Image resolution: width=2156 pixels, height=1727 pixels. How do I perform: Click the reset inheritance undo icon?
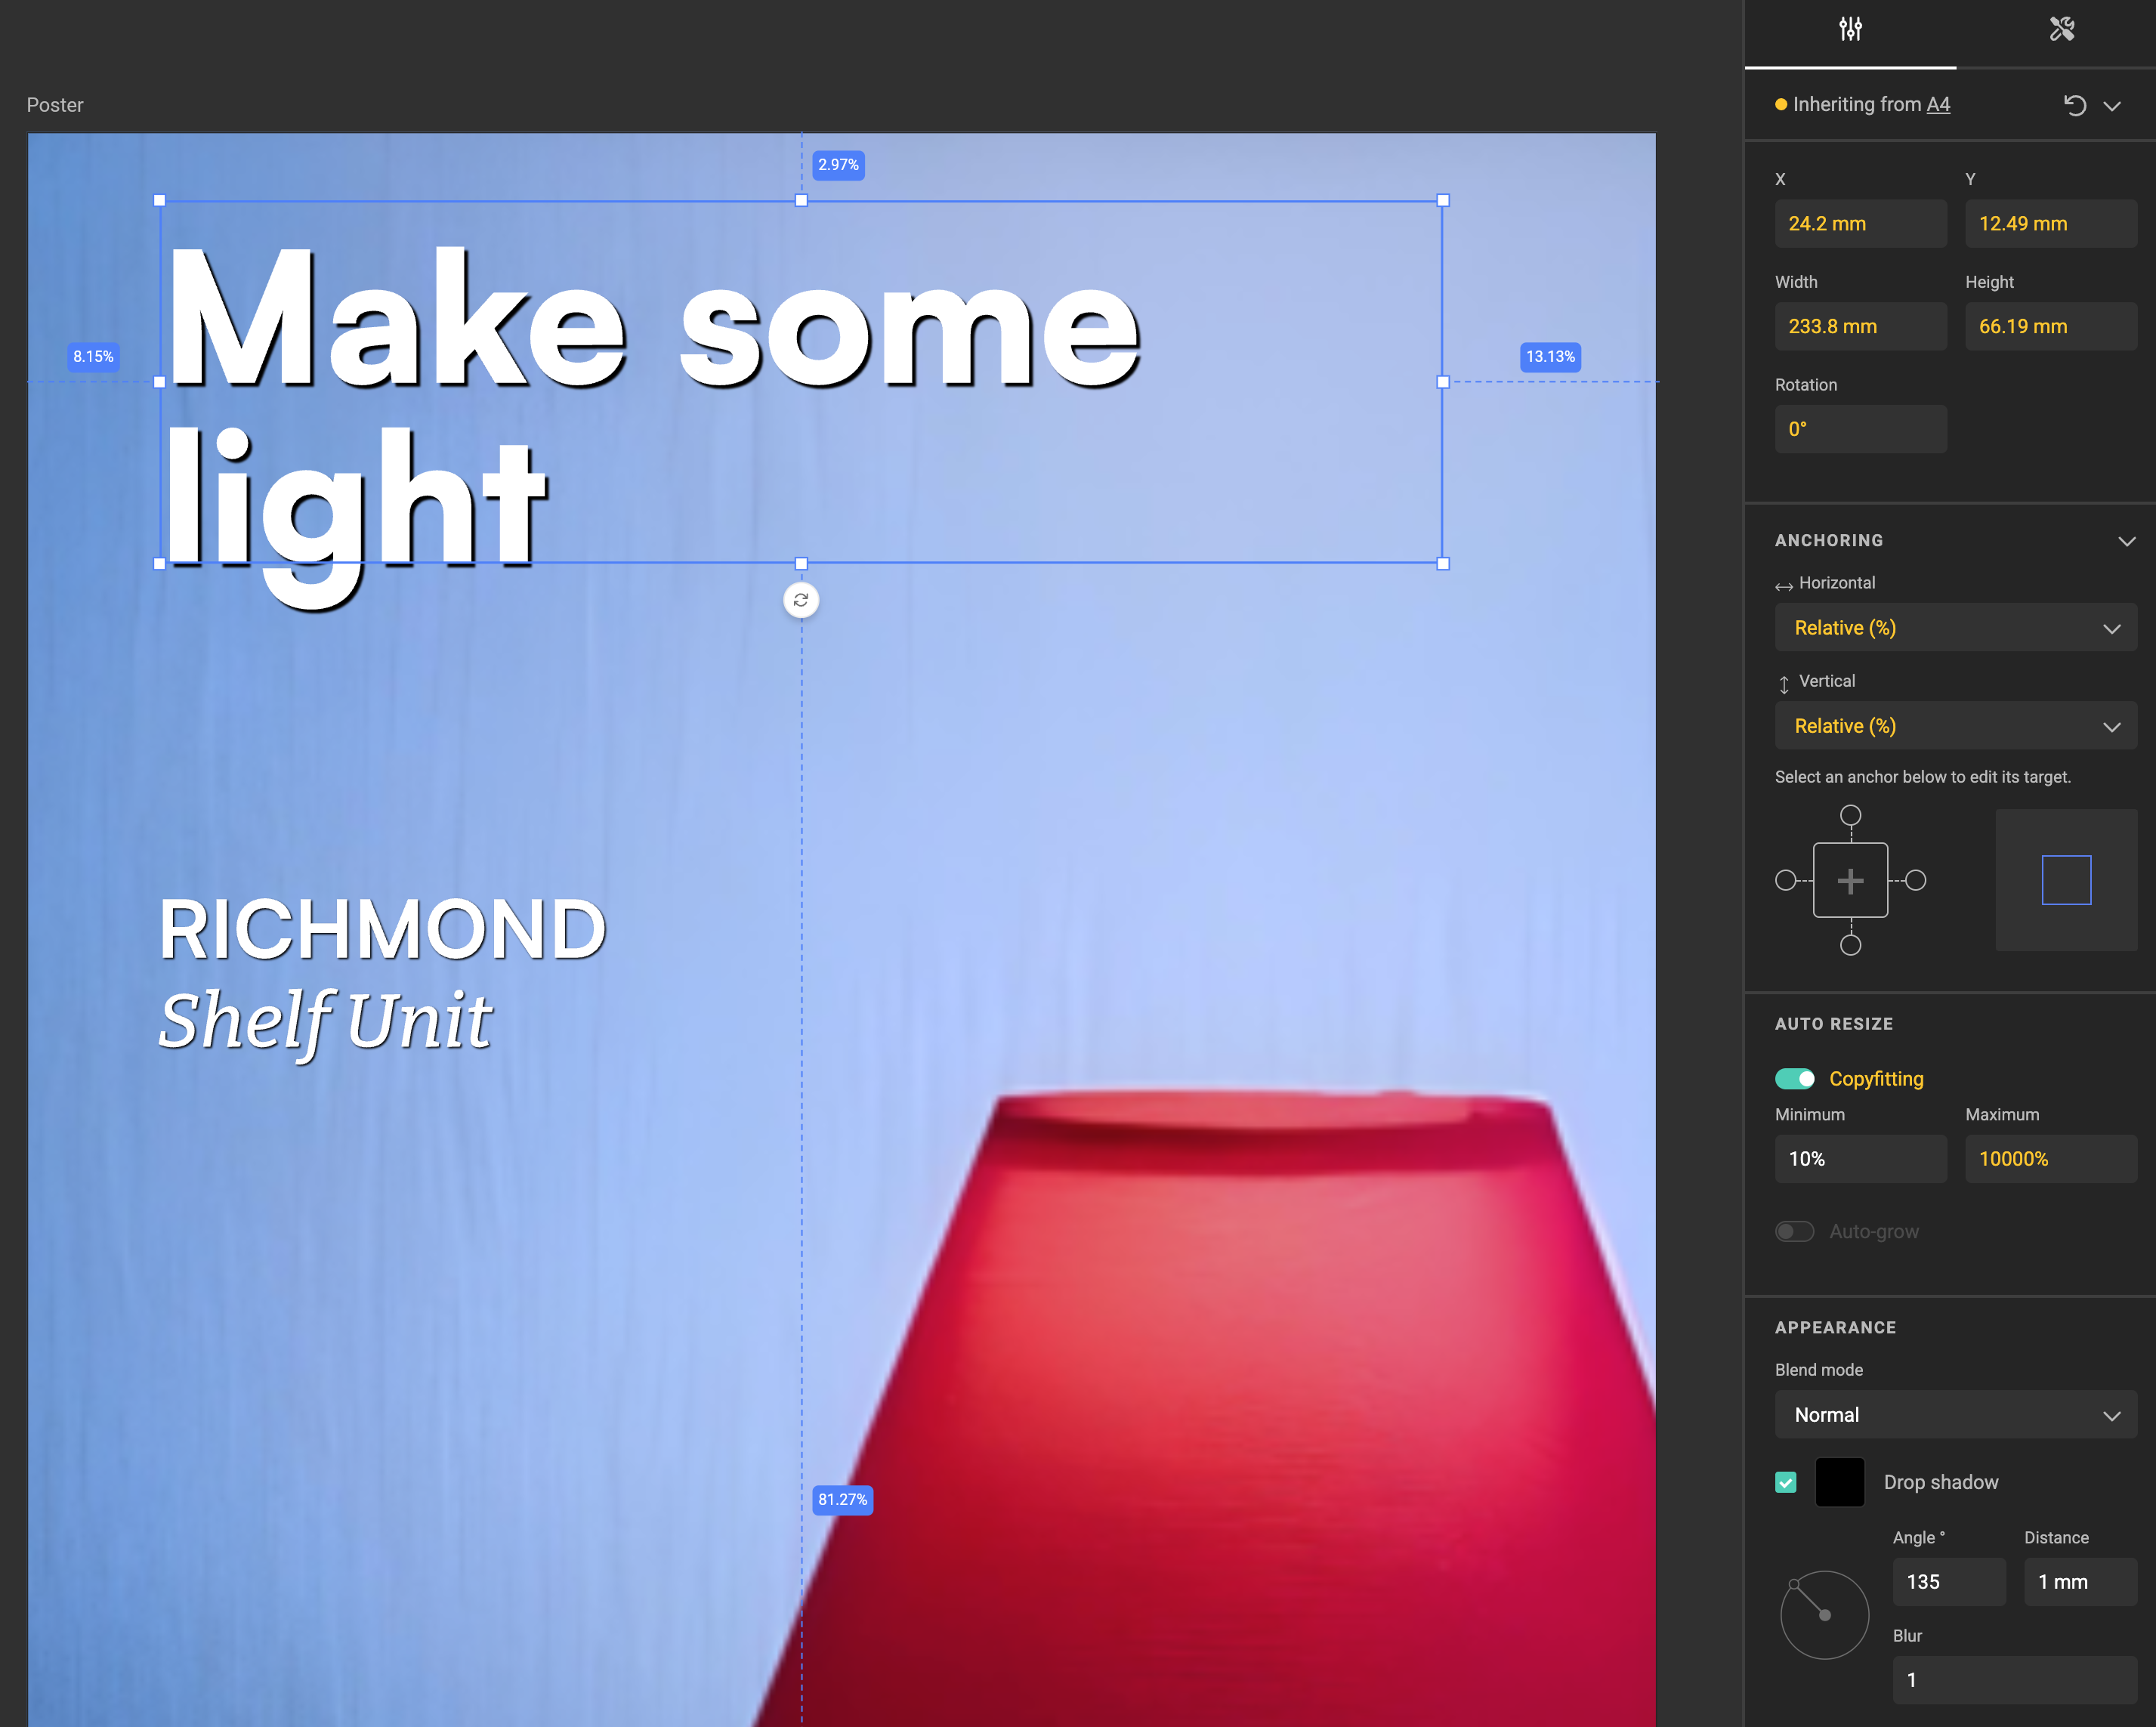[x=2075, y=105]
